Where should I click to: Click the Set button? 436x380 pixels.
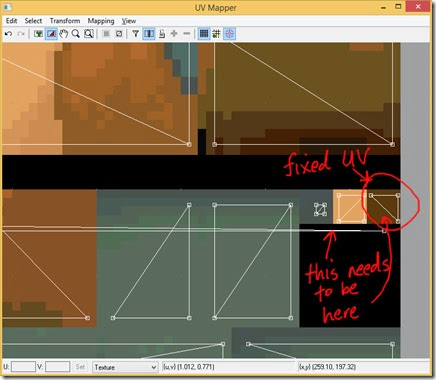(80, 367)
